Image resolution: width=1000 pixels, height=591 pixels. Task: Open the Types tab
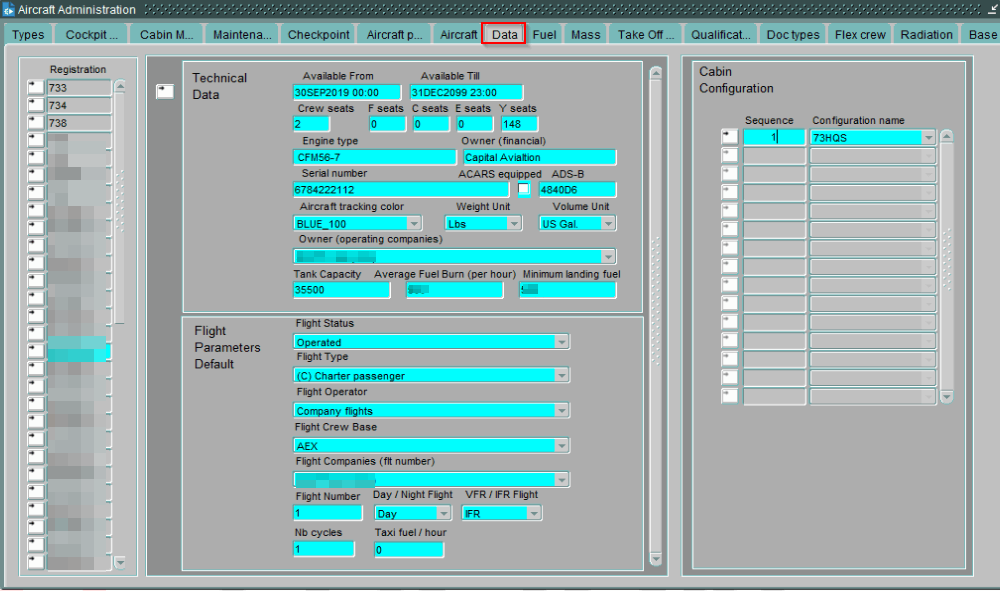pos(27,34)
